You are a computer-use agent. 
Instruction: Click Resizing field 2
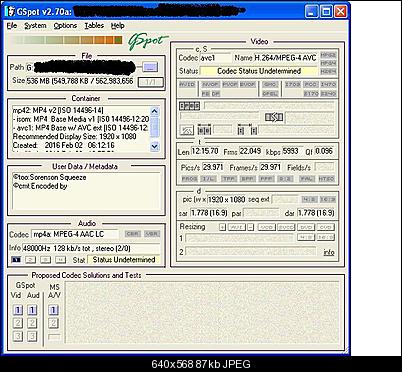click(x=250, y=251)
